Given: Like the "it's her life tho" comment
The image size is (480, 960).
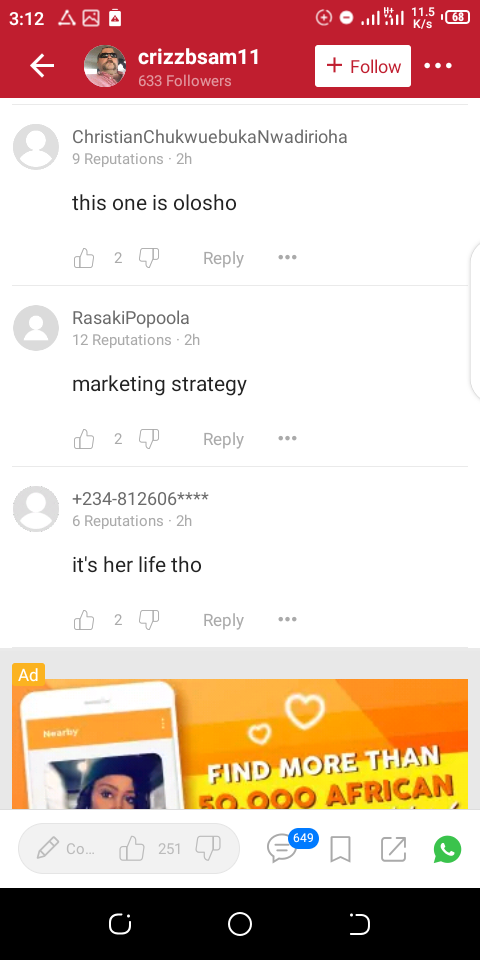Looking at the screenshot, I should point(84,620).
